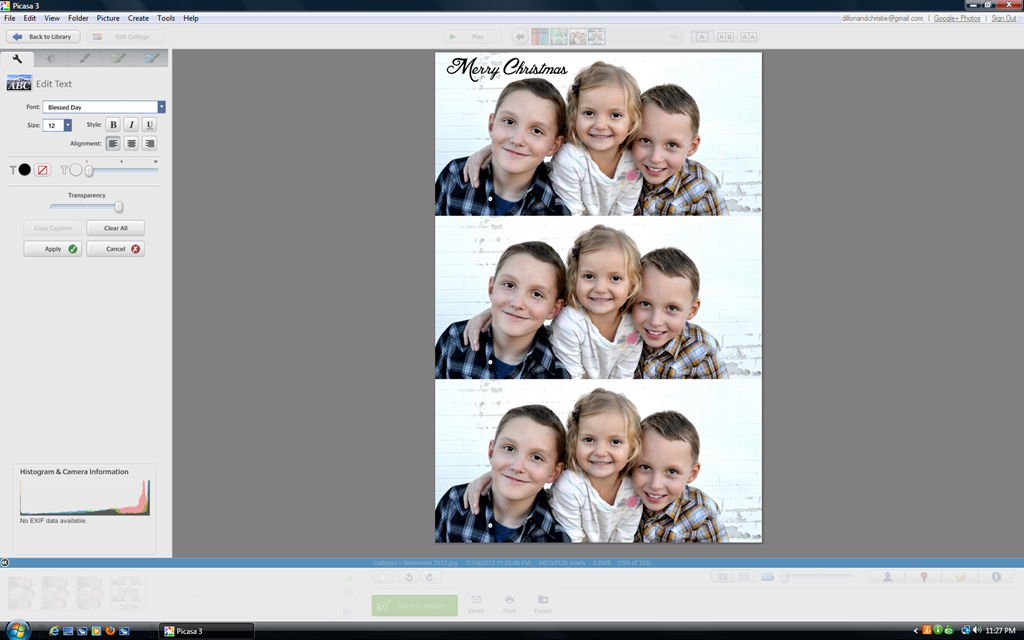Click the size 12 input field
1024x640 pixels.
click(x=53, y=125)
